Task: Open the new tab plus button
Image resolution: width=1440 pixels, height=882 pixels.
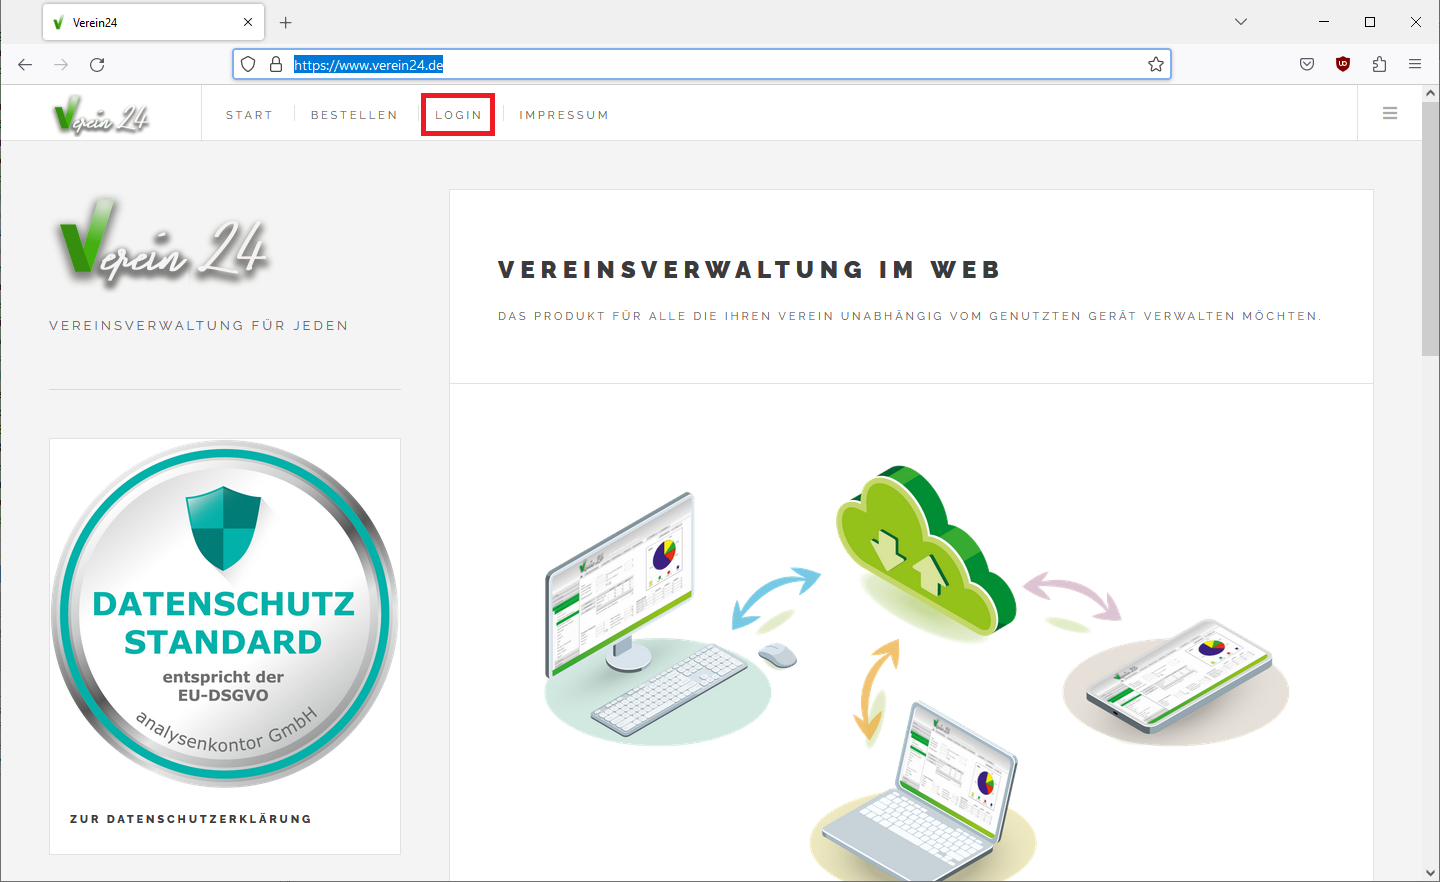Action: (286, 22)
